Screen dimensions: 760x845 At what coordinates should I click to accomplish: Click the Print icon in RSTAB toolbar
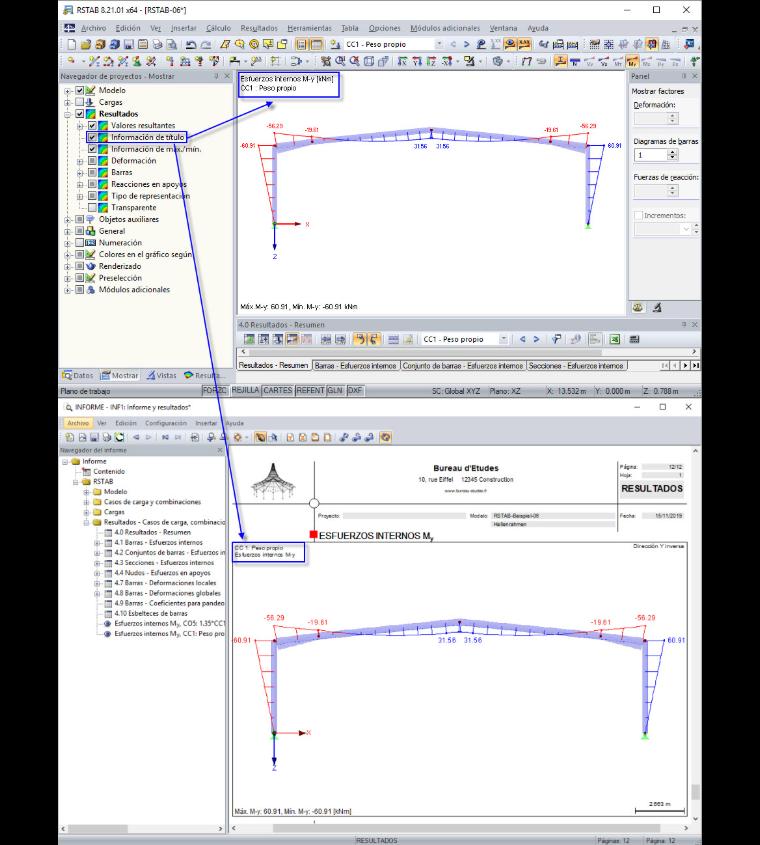(x=157, y=44)
